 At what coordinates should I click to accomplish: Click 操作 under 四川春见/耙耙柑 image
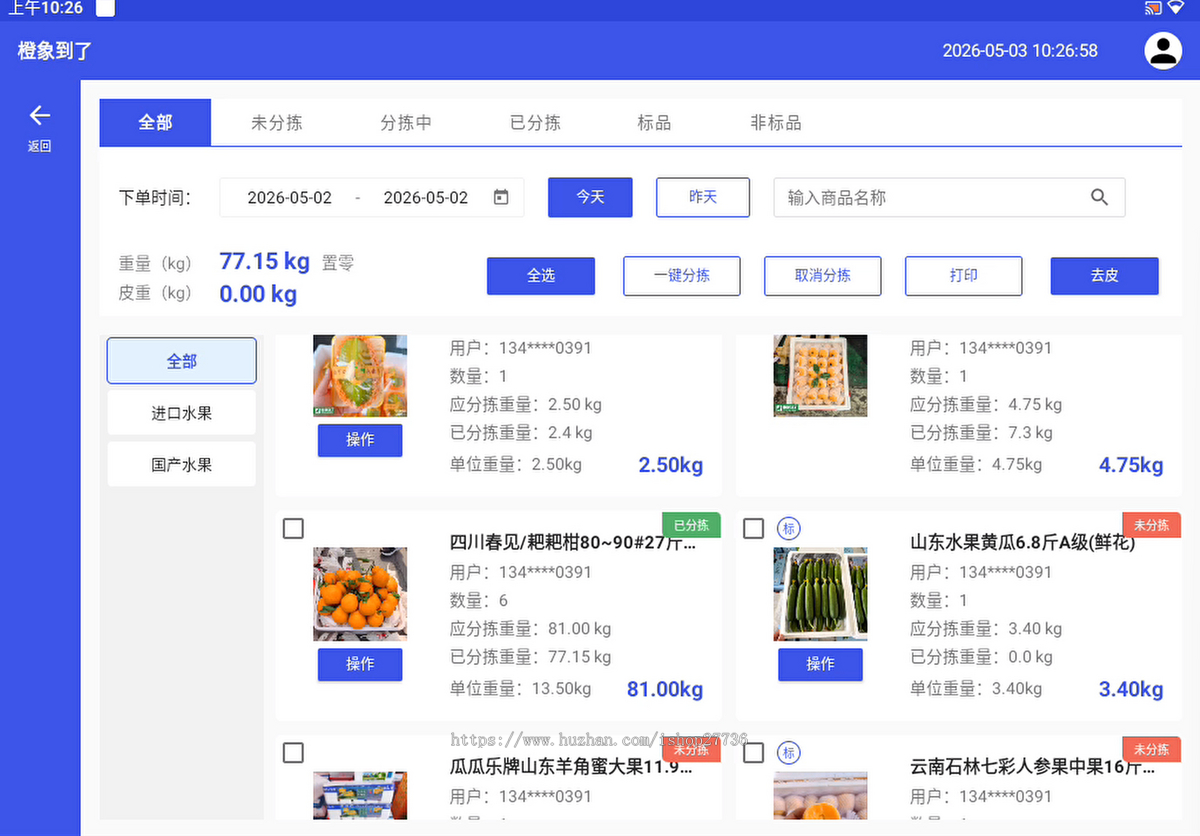tap(360, 664)
